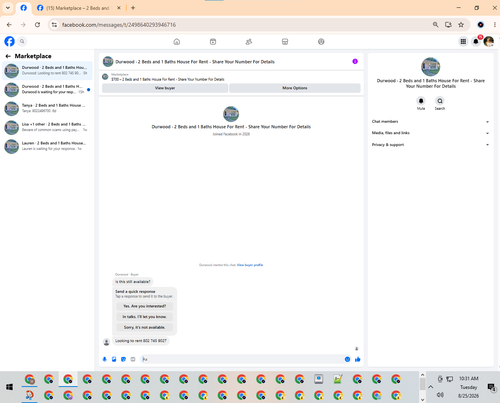Go back using the Marketplace back arrow

tap(8, 56)
